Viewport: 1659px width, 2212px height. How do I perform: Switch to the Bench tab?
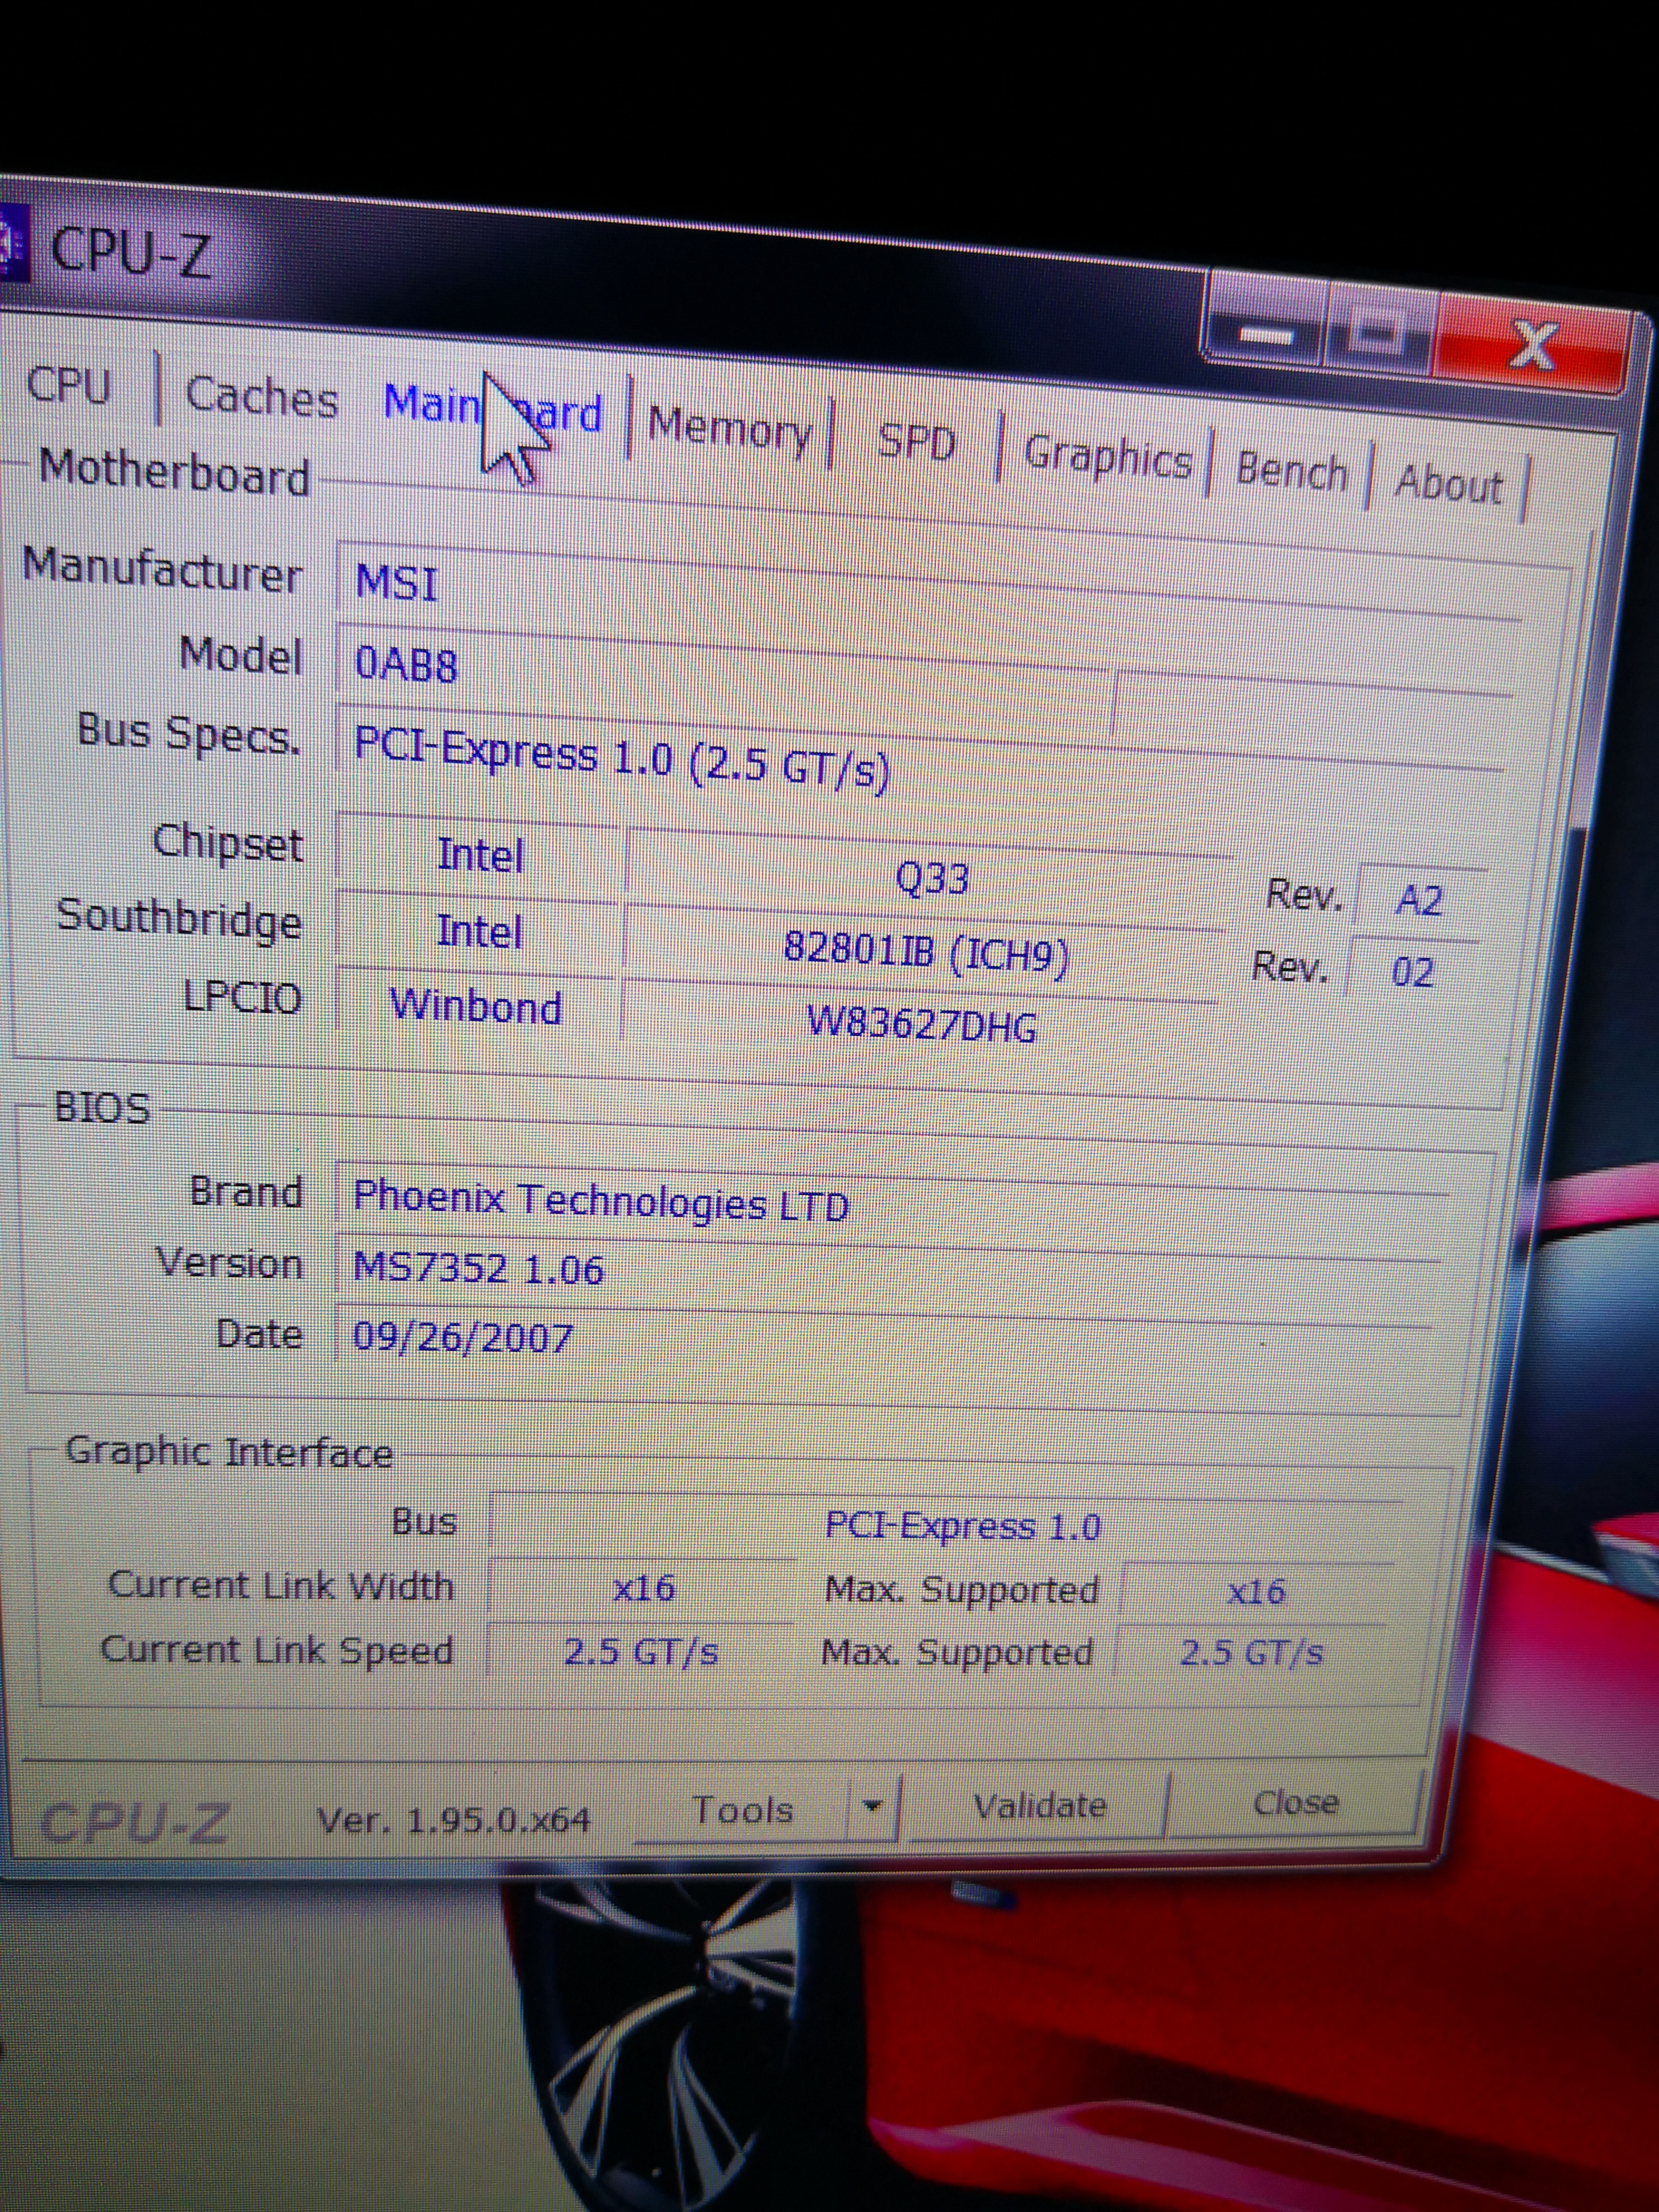click(1291, 471)
